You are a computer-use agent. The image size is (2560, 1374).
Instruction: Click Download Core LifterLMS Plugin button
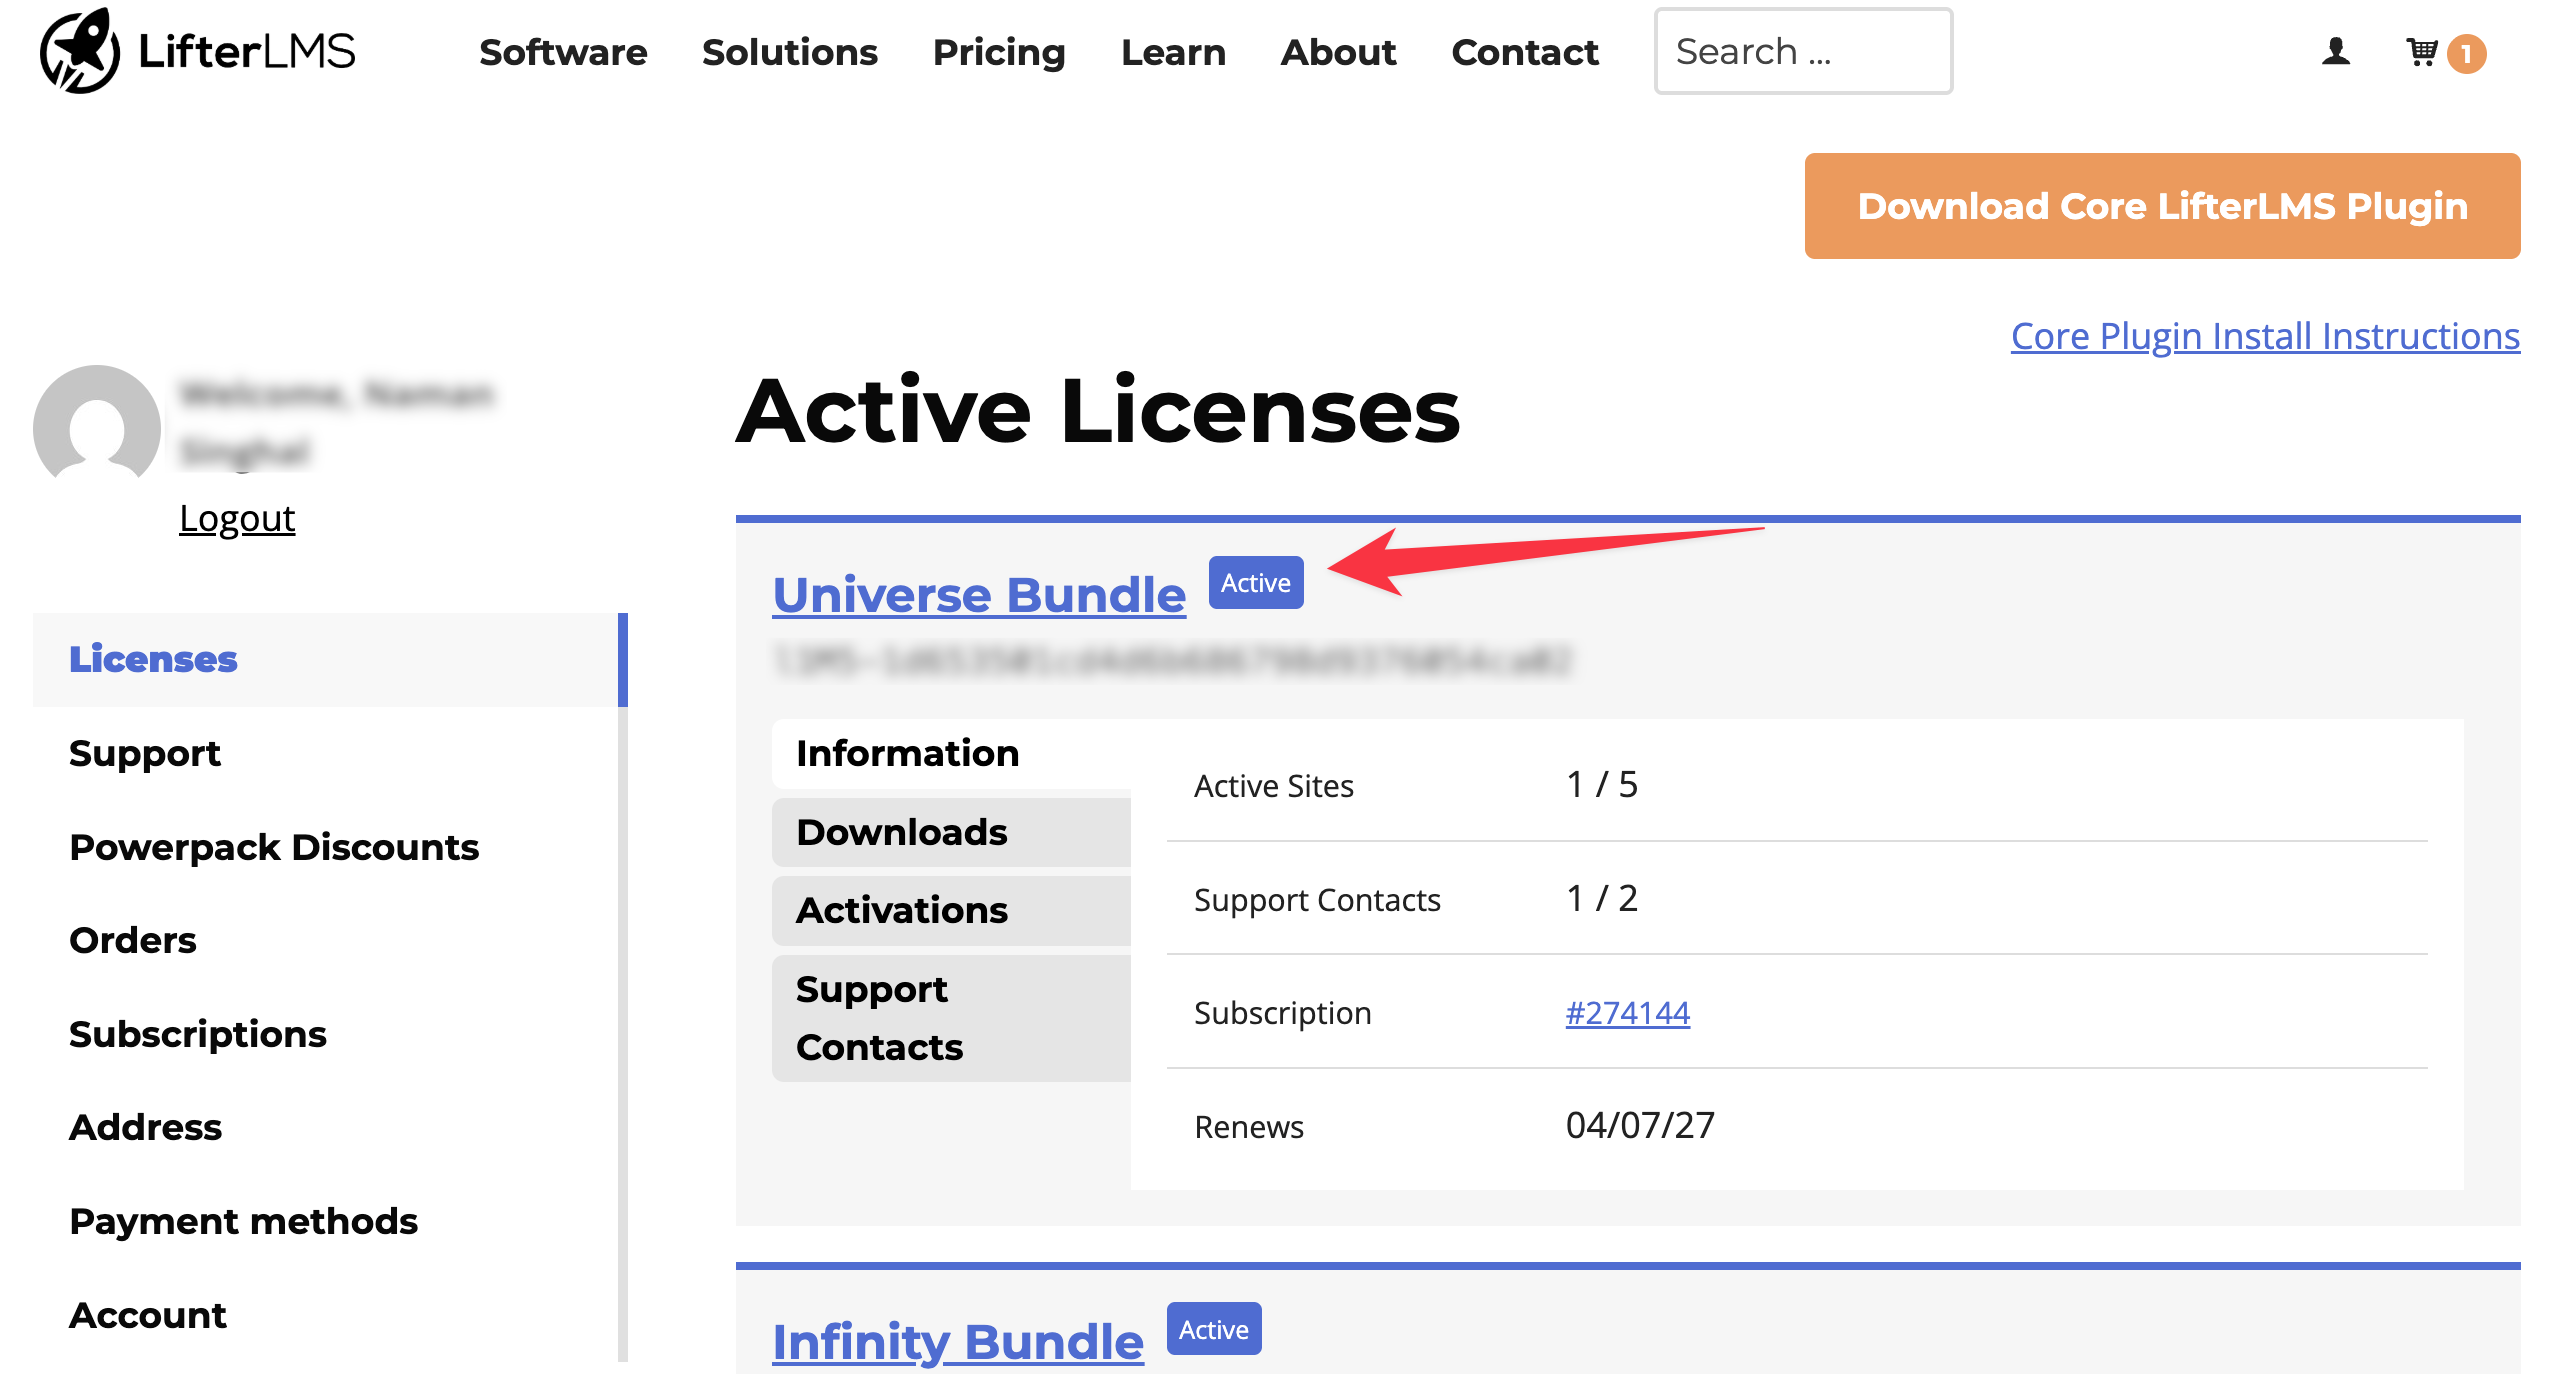[x=2162, y=206]
